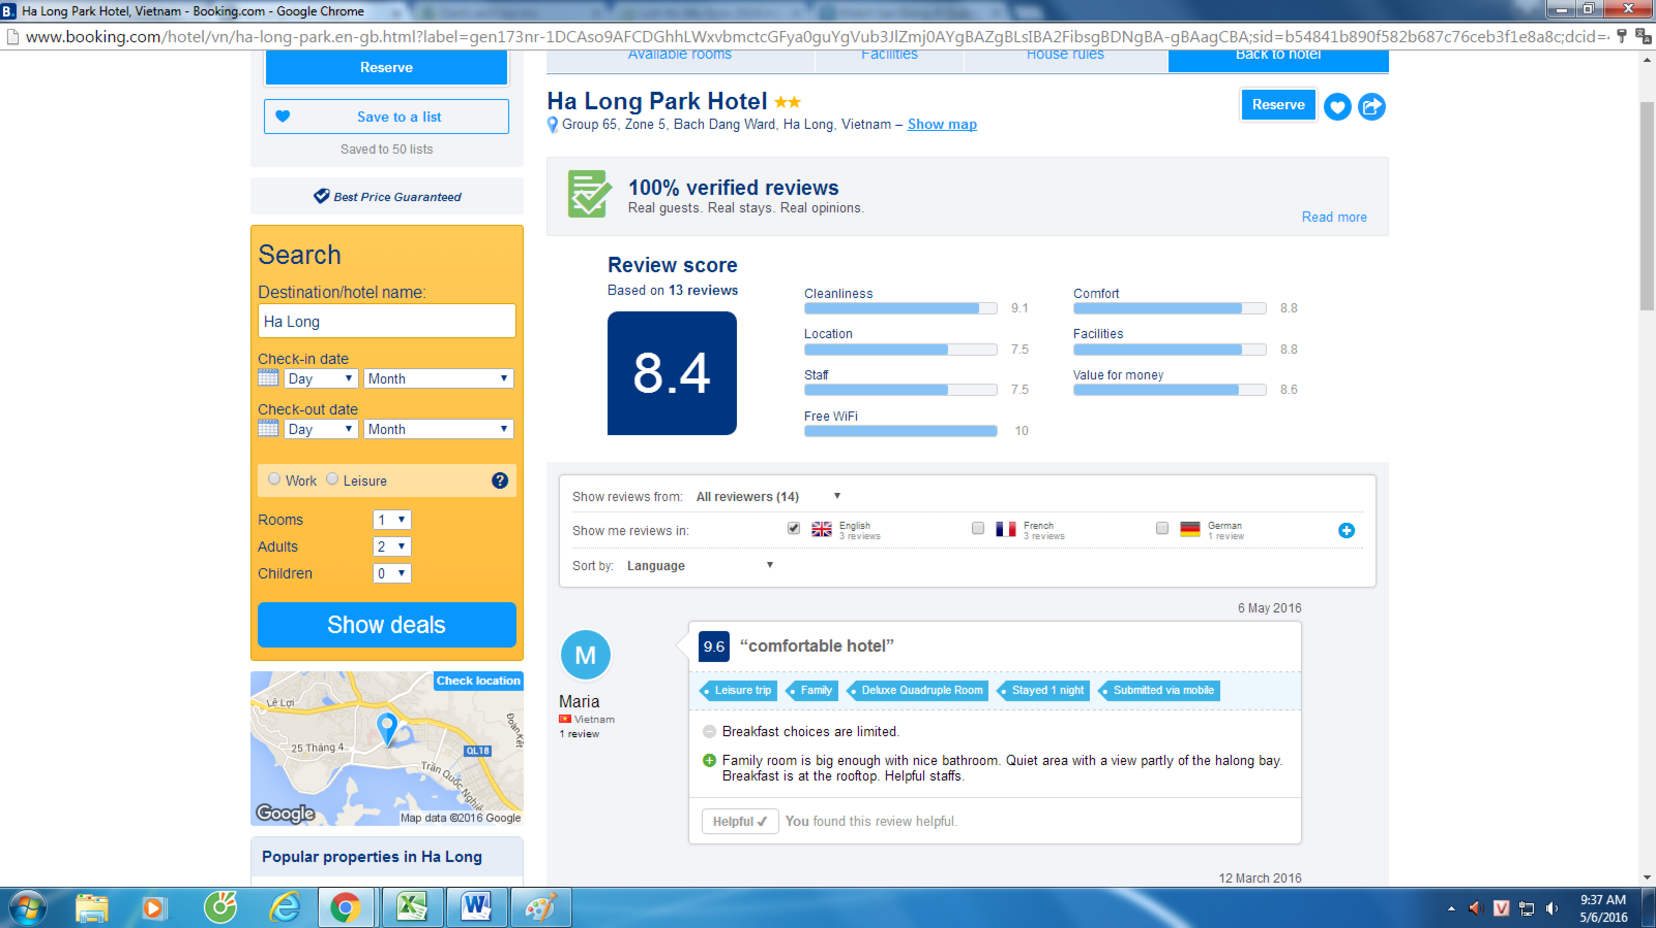Image resolution: width=1656 pixels, height=928 pixels.
Task: Open the Windows Start button
Action: click(28, 908)
